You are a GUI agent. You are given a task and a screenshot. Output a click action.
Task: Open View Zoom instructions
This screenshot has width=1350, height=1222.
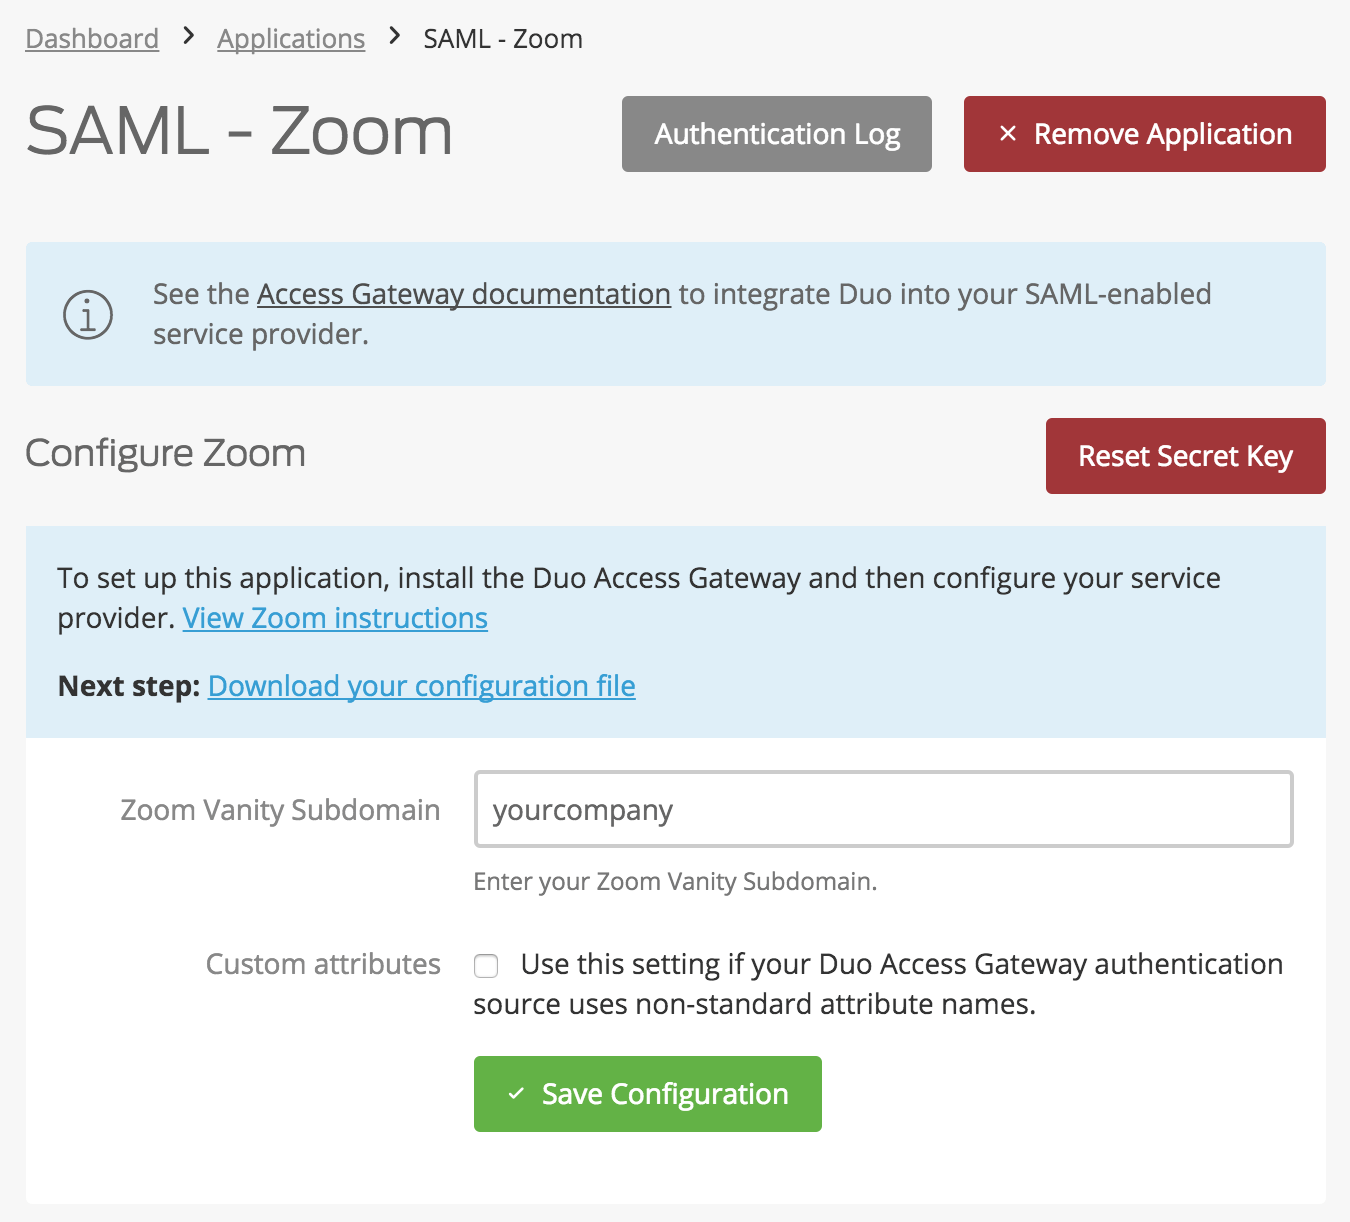(x=335, y=618)
